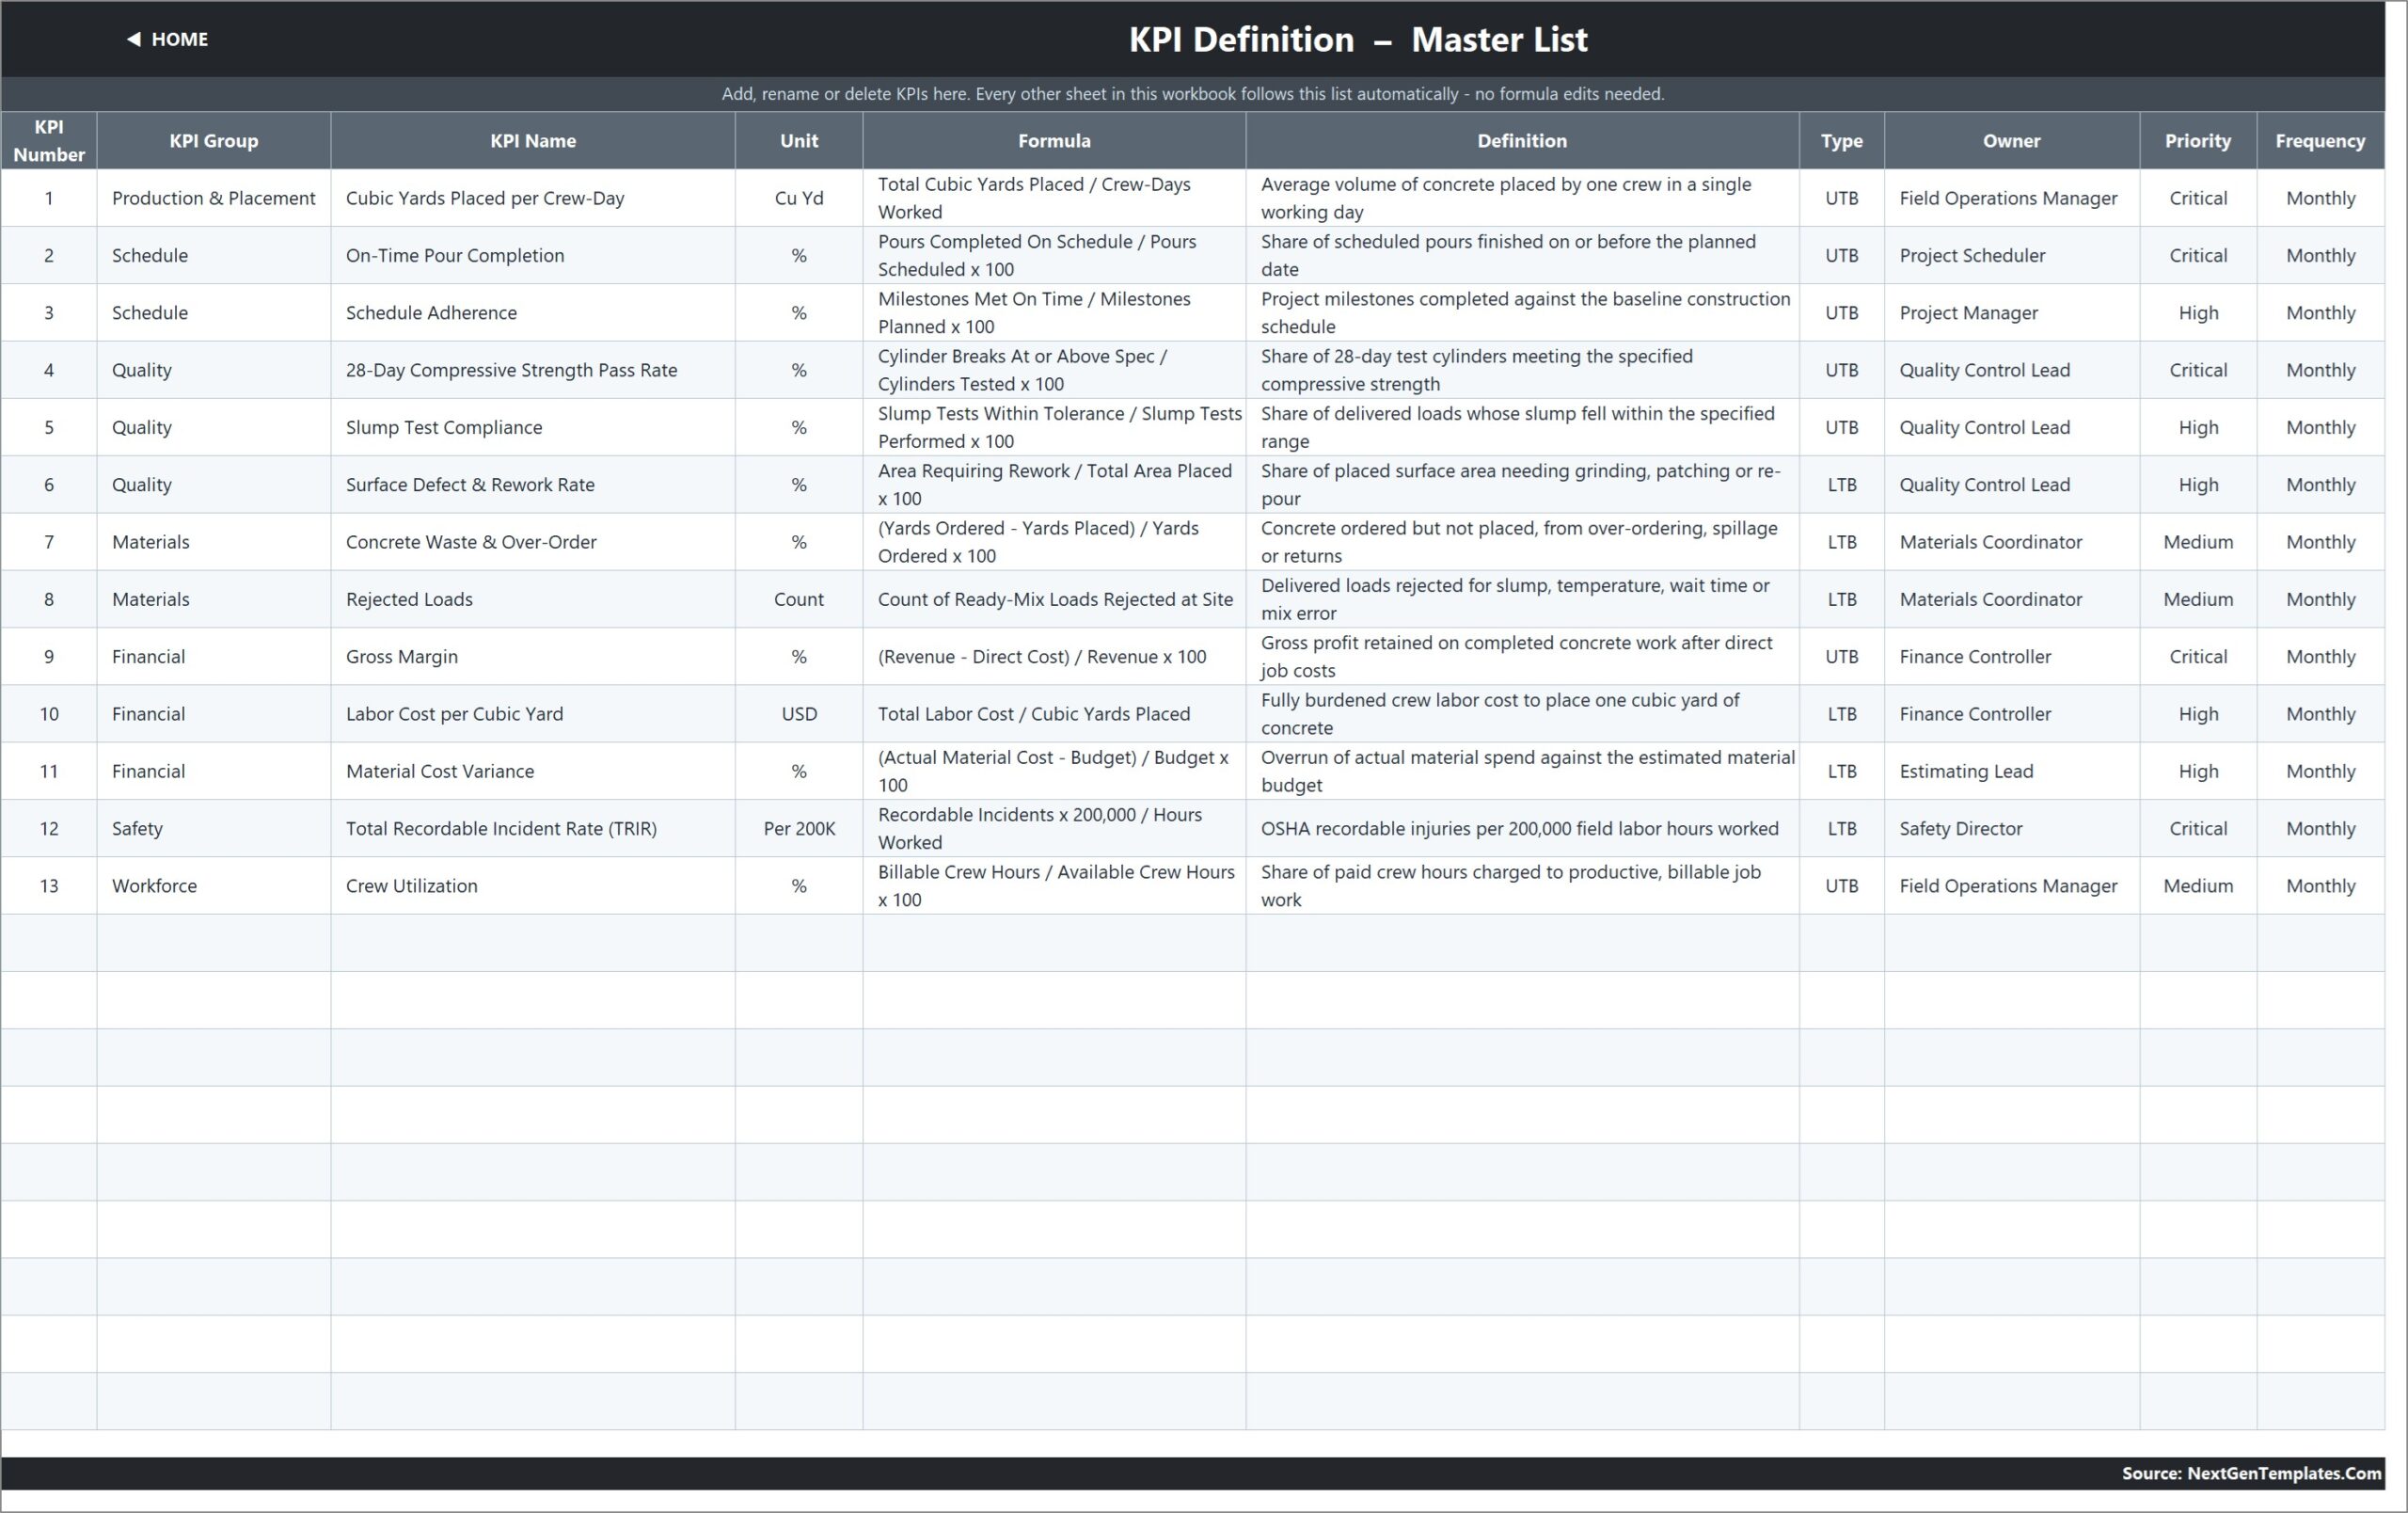The image size is (2408, 1513).
Task: Click the 'Count' unit cell
Action: [799, 599]
